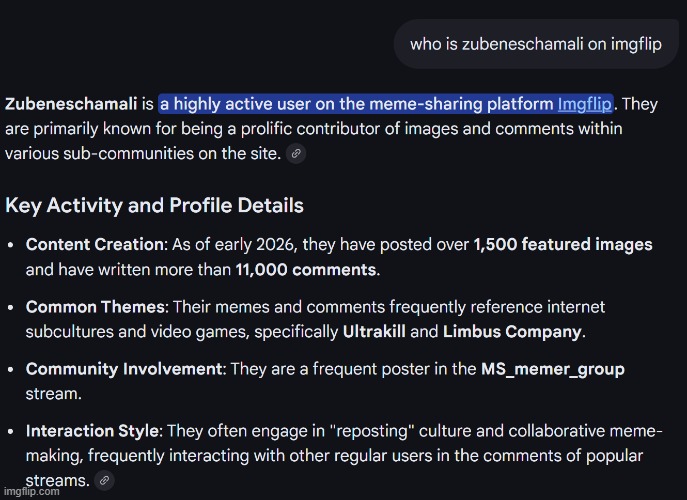The width and height of the screenshot is (687, 500).
Task: Click the 'Content Creation' bullet label
Action: point(94,244)
